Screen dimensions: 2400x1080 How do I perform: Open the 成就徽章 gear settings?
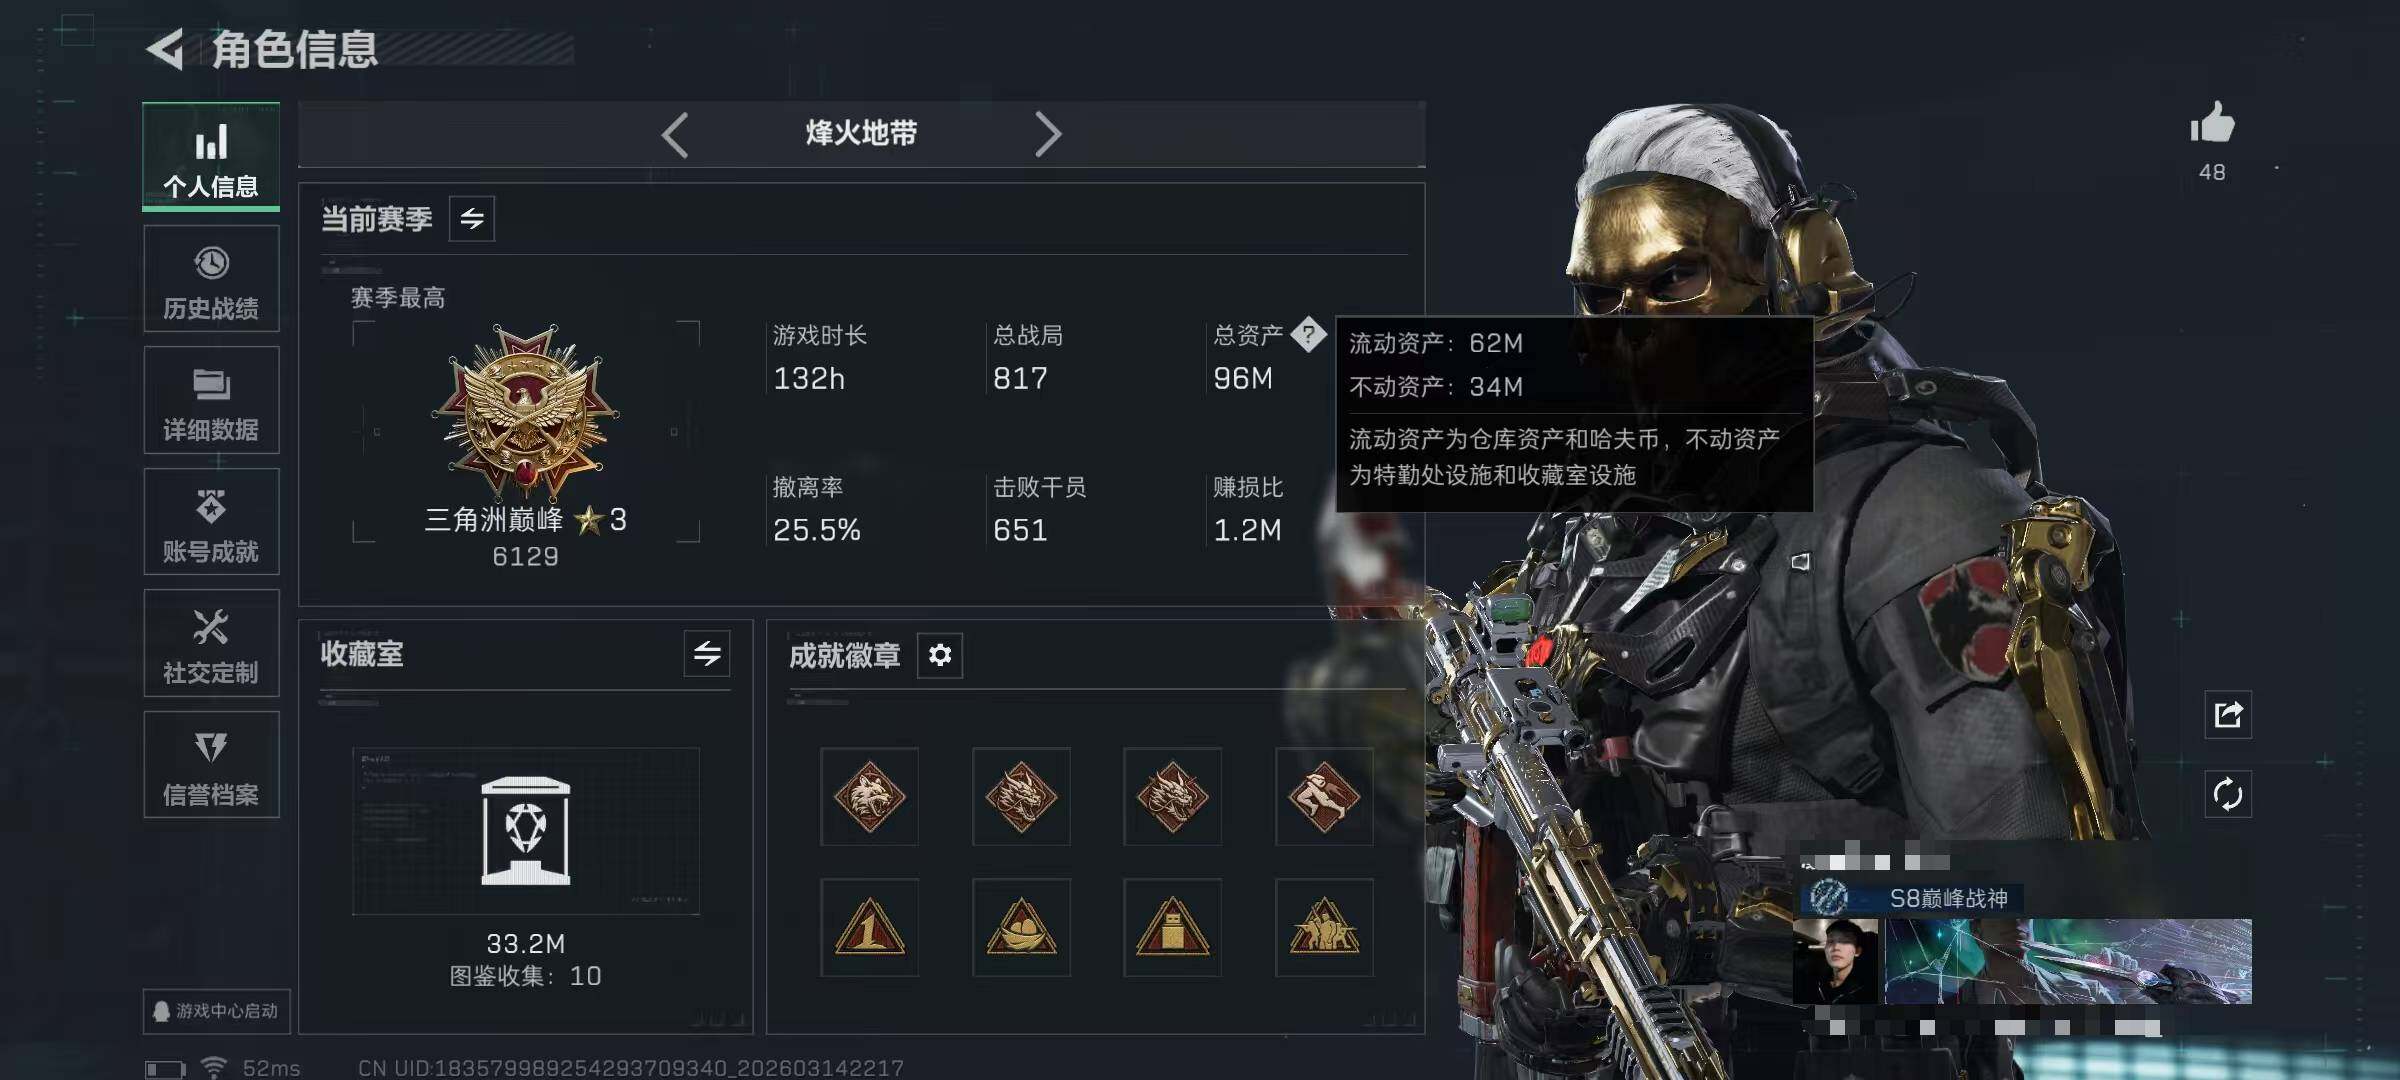(x=940, y=655)
